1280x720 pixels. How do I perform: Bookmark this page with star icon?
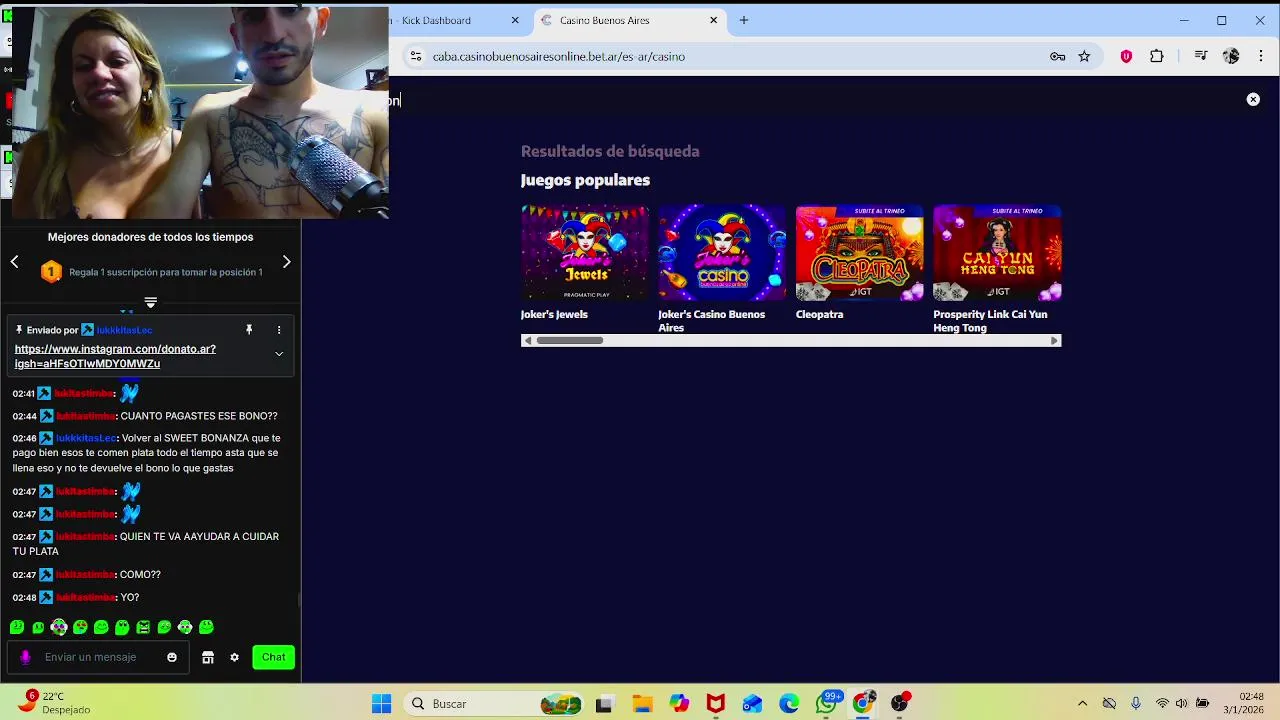(1084, 56)
